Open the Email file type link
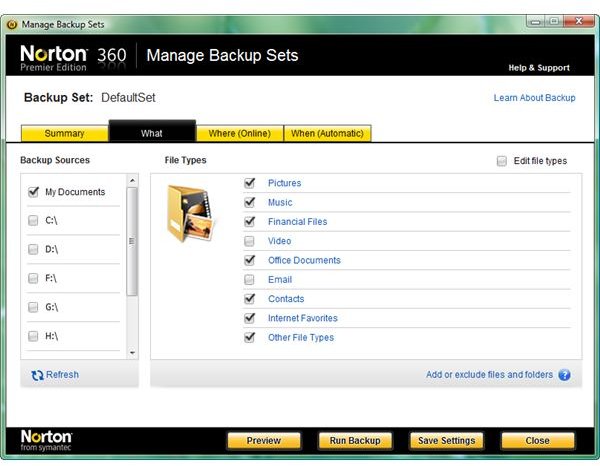The image size is (600, 466). tap(280, 280)
